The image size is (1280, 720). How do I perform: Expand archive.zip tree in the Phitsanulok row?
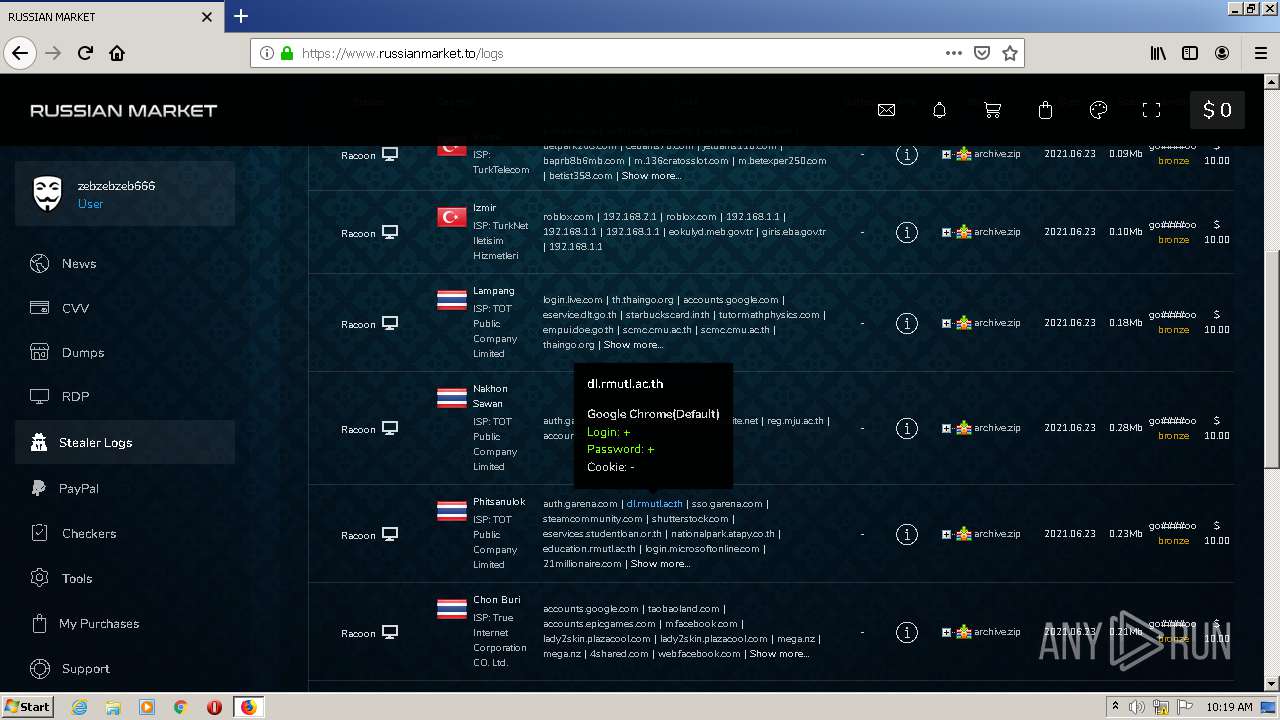click(x=946, y=534)
